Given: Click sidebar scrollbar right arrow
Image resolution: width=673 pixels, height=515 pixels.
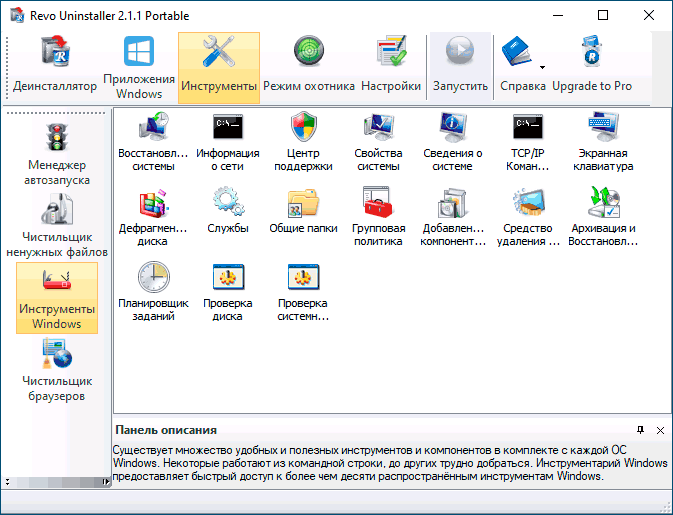Looking at the screenshot, I should click(x=105, y=482).
